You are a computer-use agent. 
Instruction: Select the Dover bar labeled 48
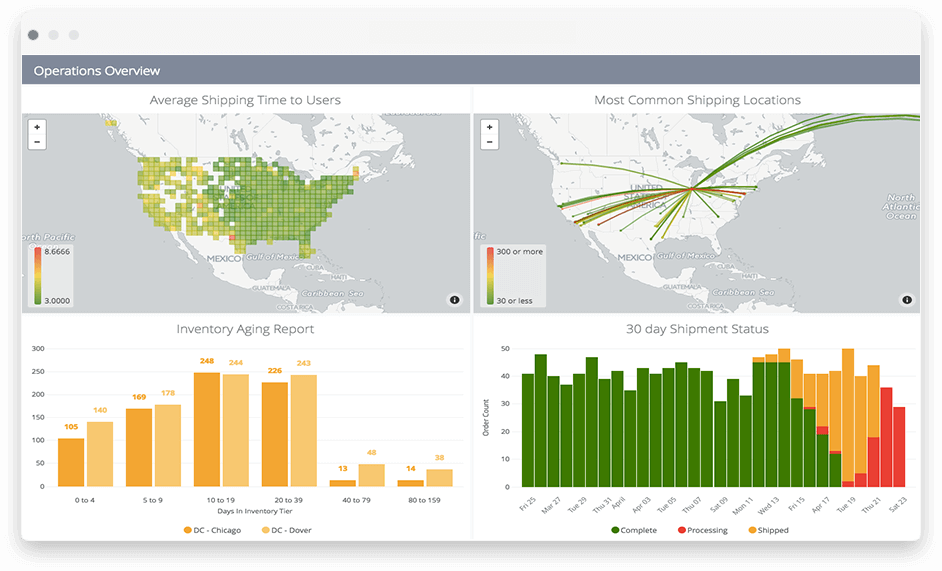pyautogui.click(x=371, y=475)
